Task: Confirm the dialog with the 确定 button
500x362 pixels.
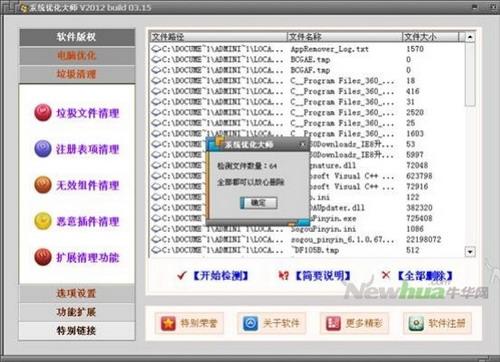Action: [259, 203]
